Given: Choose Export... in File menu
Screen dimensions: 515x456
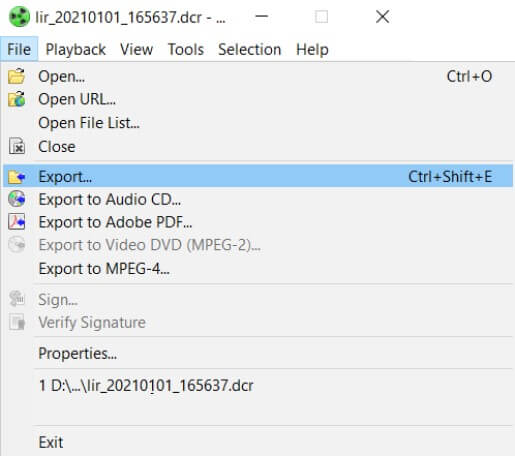Looking at the screenshot, I should tap(258, 176).
